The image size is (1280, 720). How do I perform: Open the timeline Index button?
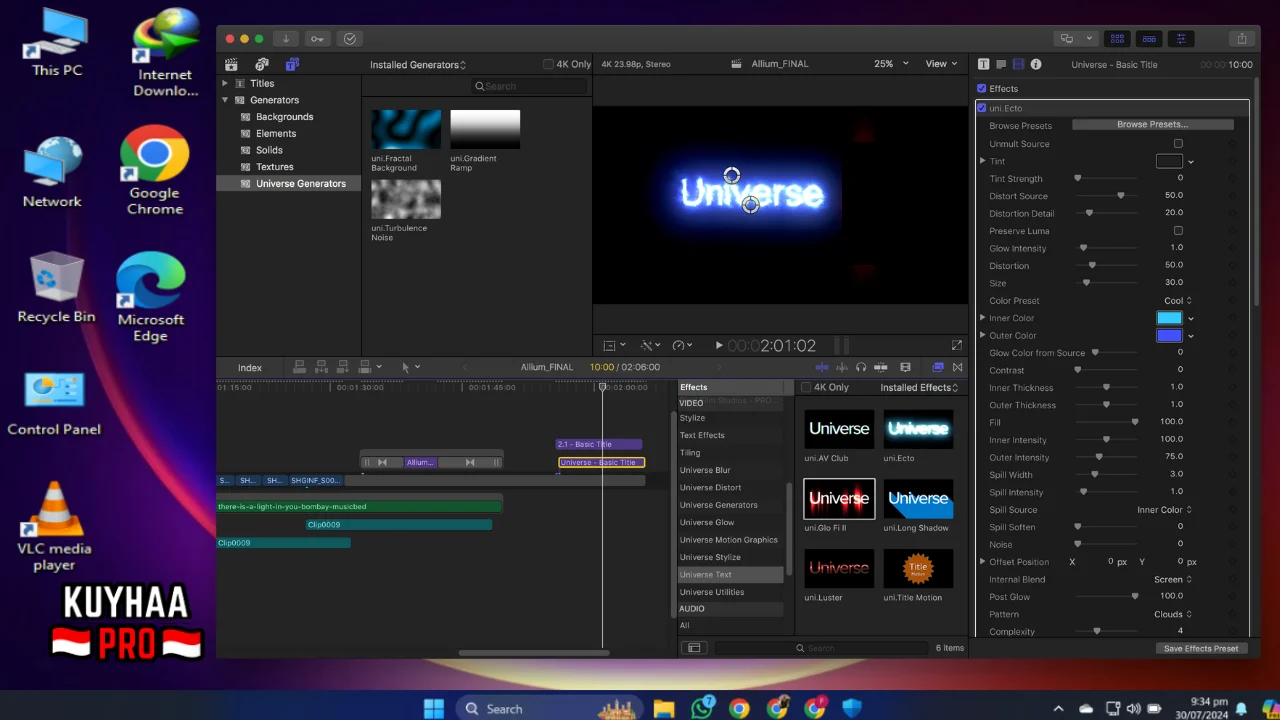[250, 368]
